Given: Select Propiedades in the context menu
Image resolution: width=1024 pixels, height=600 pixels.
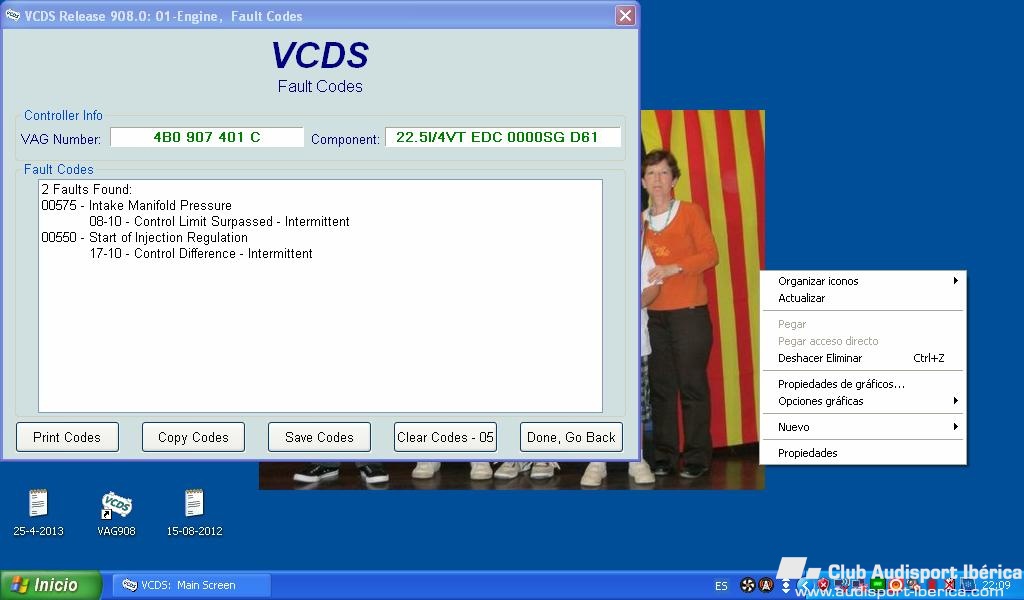Looking at the screenshot, I should (808, 453).
